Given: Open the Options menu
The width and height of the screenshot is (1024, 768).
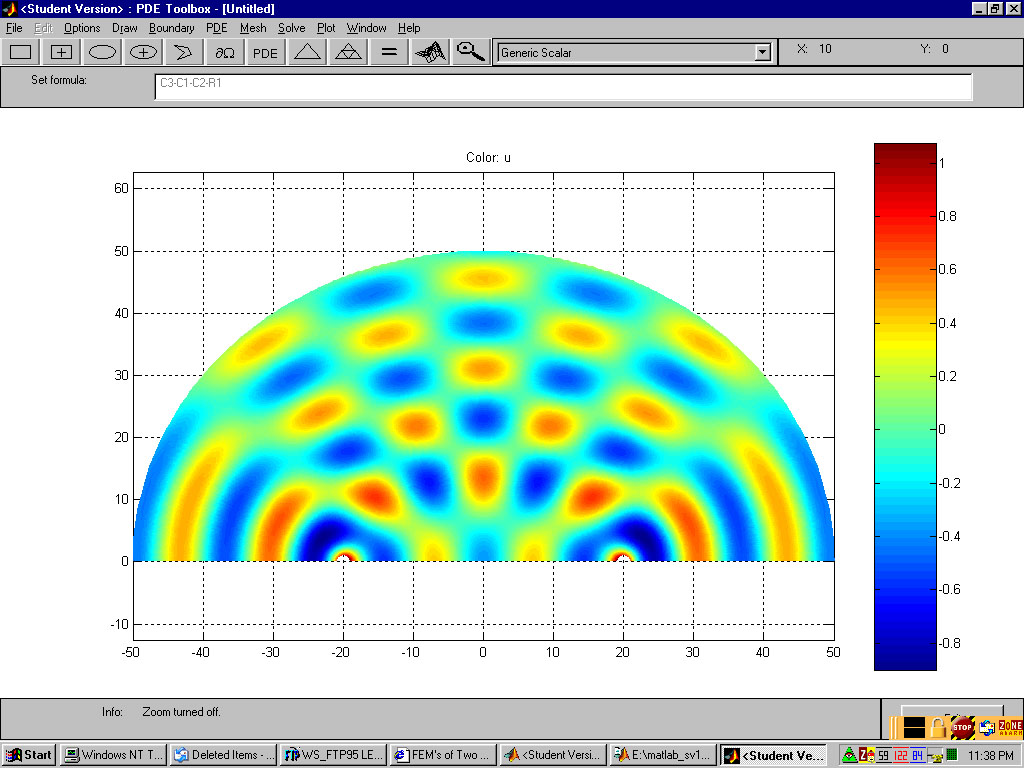Looking at the screenshot, I should 82,28.
